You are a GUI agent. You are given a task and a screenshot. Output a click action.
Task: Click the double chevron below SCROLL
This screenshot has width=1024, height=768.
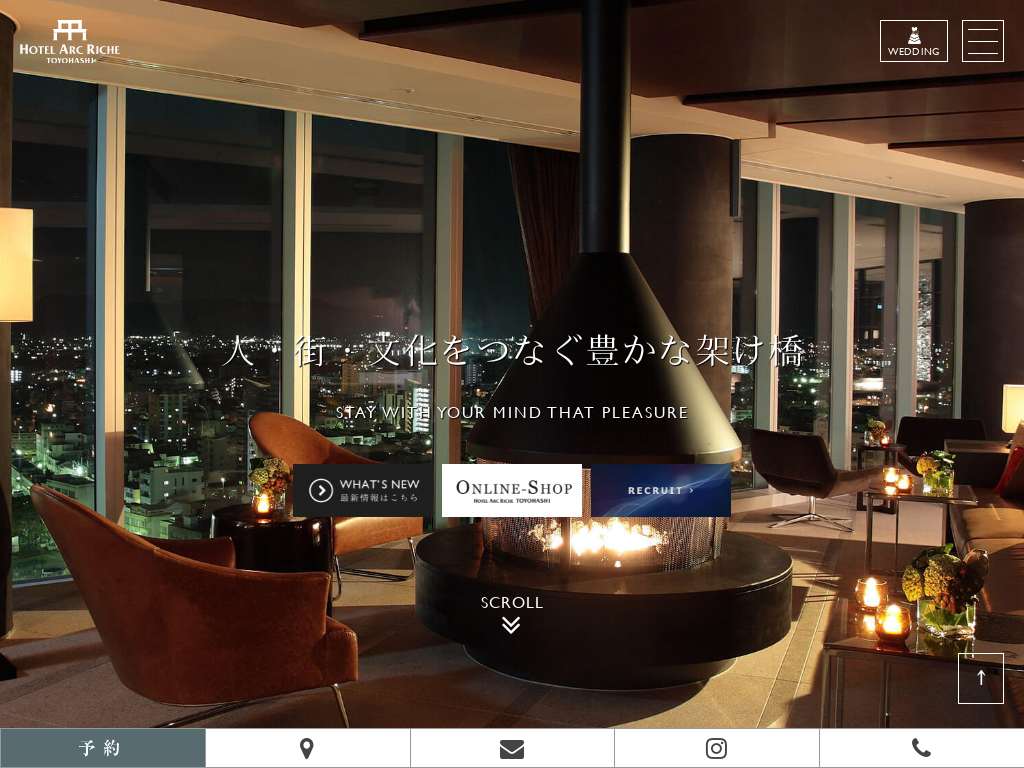tap(511, 625)
